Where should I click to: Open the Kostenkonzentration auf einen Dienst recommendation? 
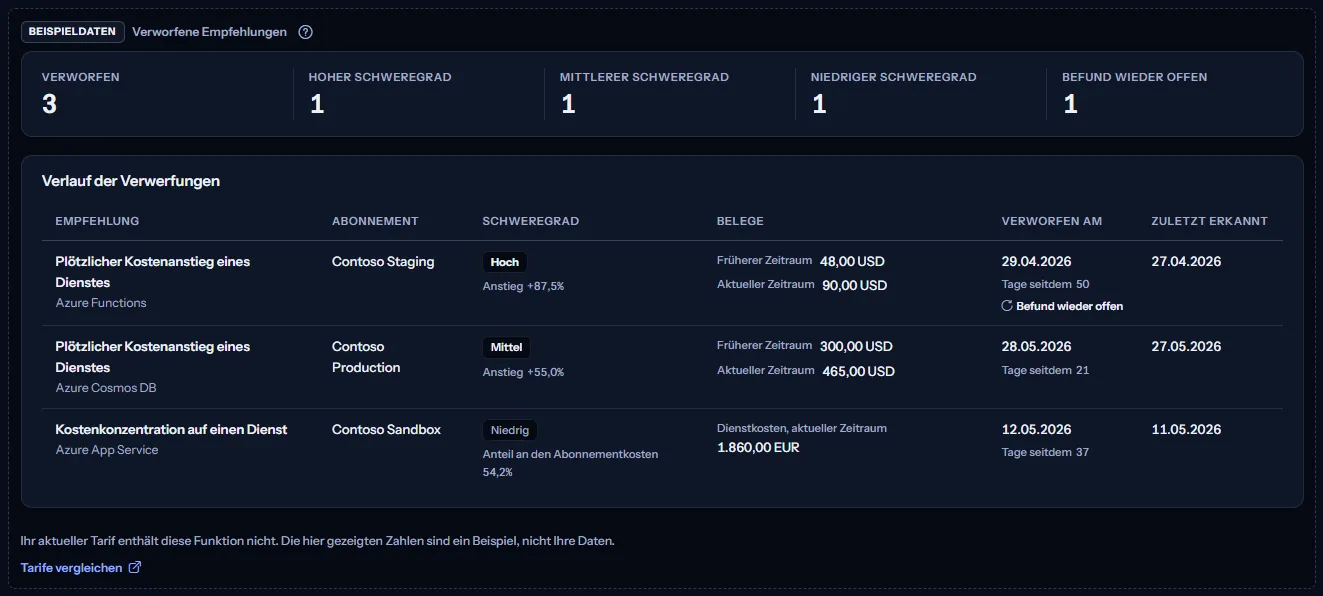172,430
